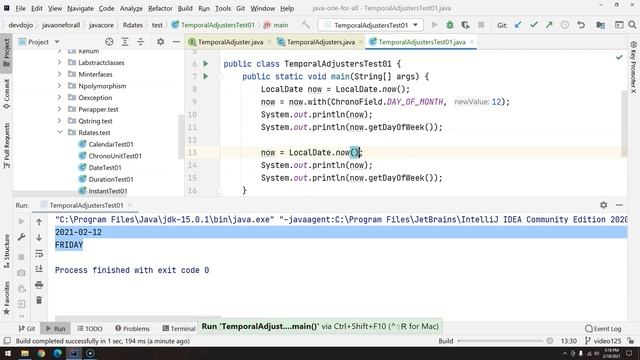This screenshot has width=640, height=360.
Task: Clear all console output trash icon
Action: point(39,300)
